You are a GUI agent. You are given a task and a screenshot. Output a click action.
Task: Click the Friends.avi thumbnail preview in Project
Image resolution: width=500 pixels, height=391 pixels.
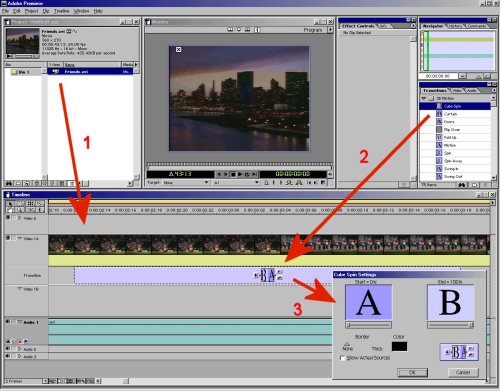(x=23, y=41)
